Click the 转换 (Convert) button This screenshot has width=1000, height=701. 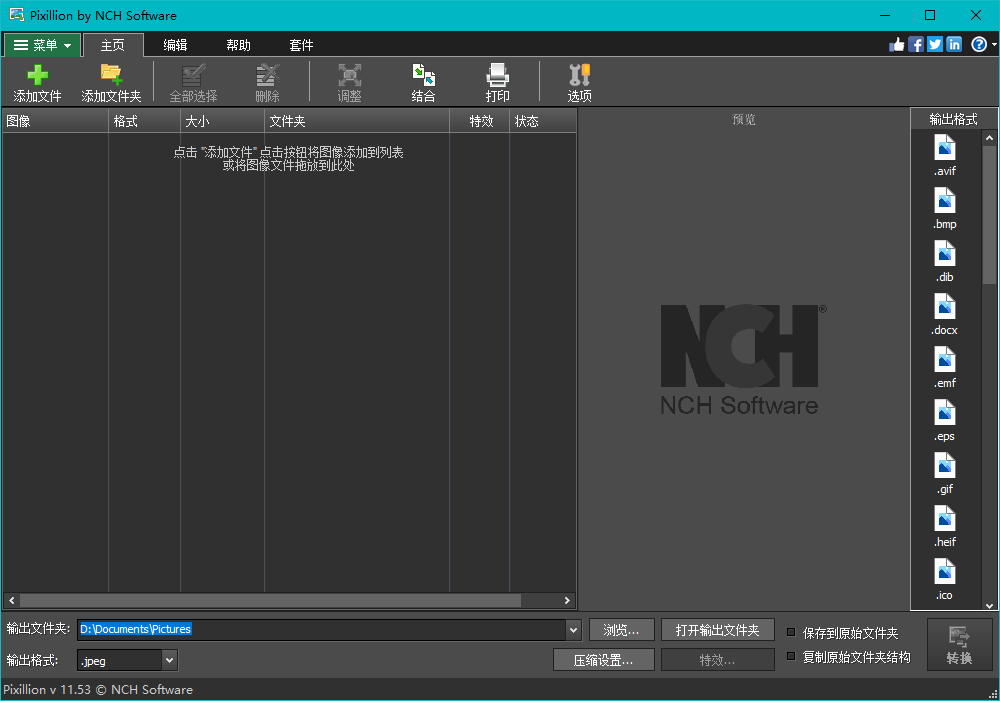959,644
